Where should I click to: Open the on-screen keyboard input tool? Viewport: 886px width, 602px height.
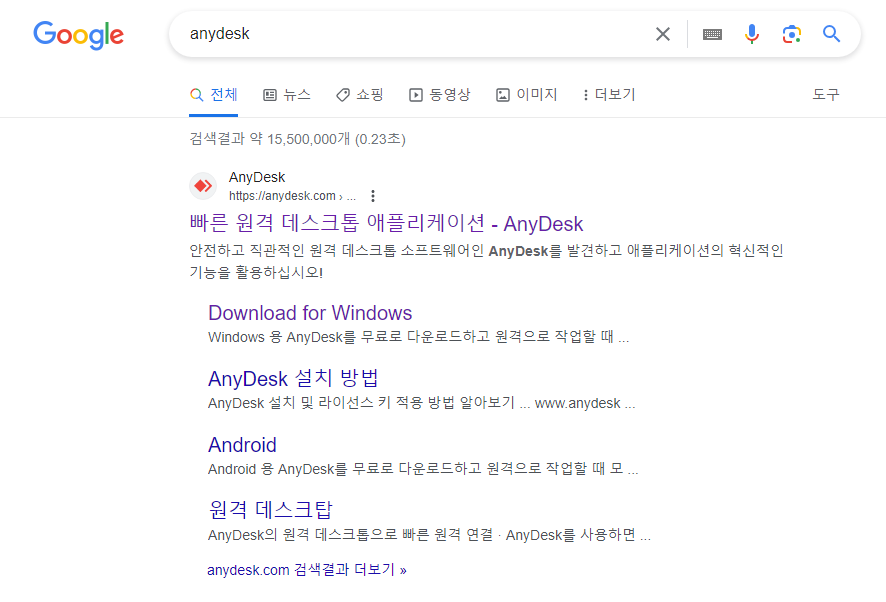[x=712, y=34]
